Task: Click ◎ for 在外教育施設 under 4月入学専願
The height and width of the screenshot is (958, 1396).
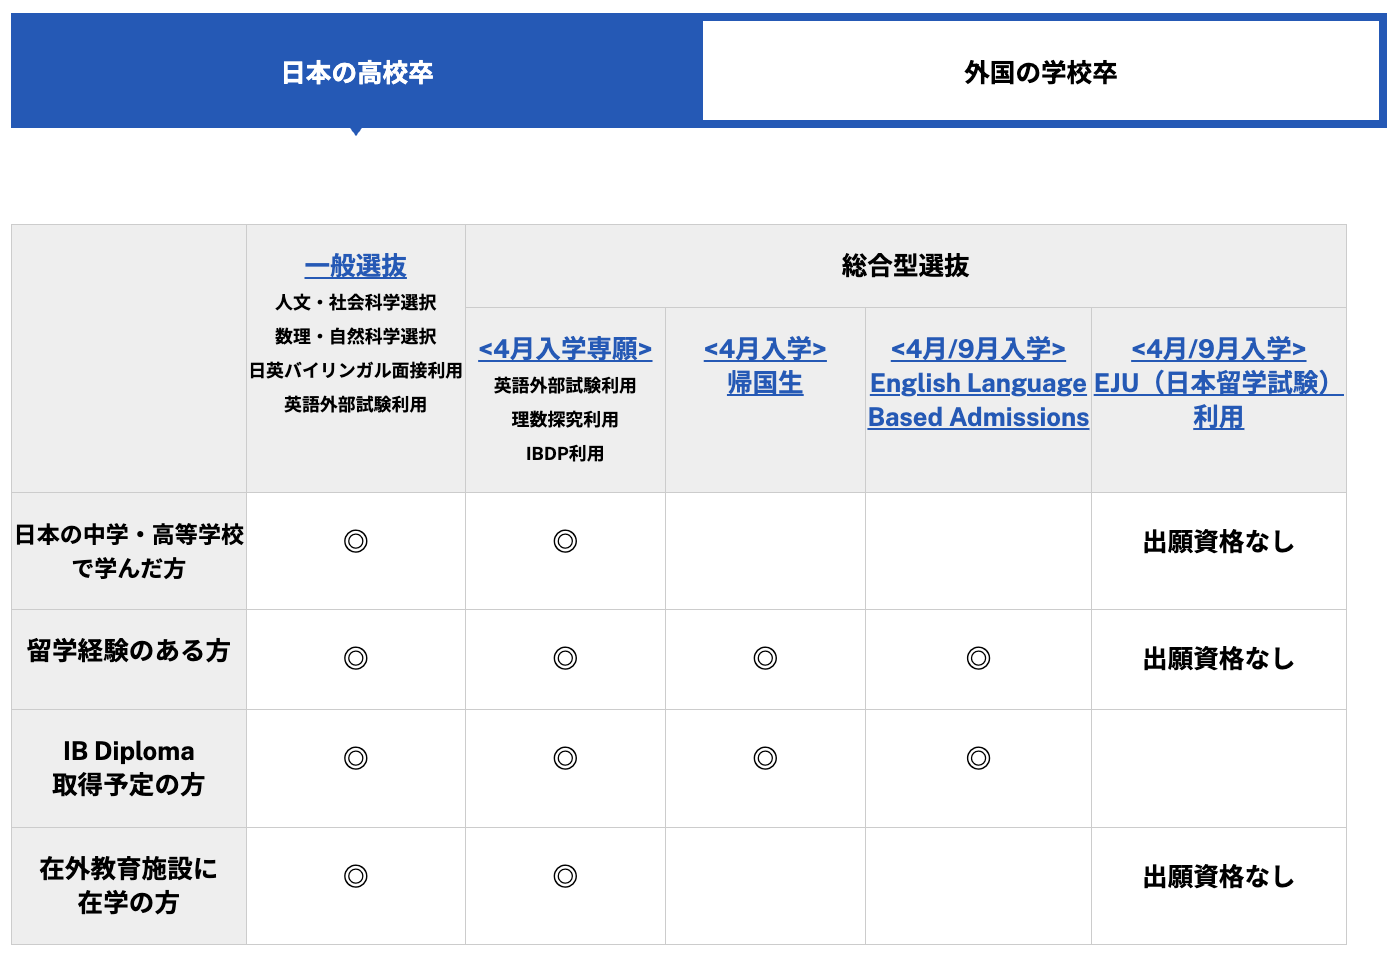Action: point(565,876)
